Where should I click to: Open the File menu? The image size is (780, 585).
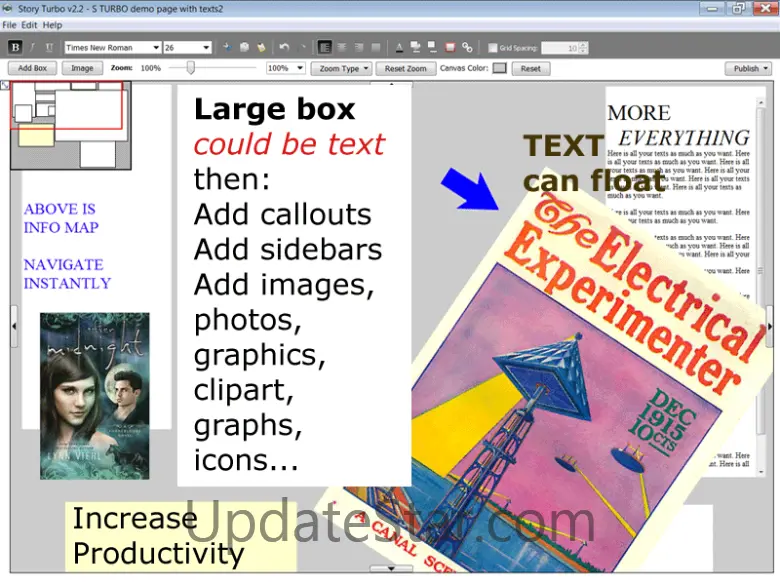pos(9,25)
